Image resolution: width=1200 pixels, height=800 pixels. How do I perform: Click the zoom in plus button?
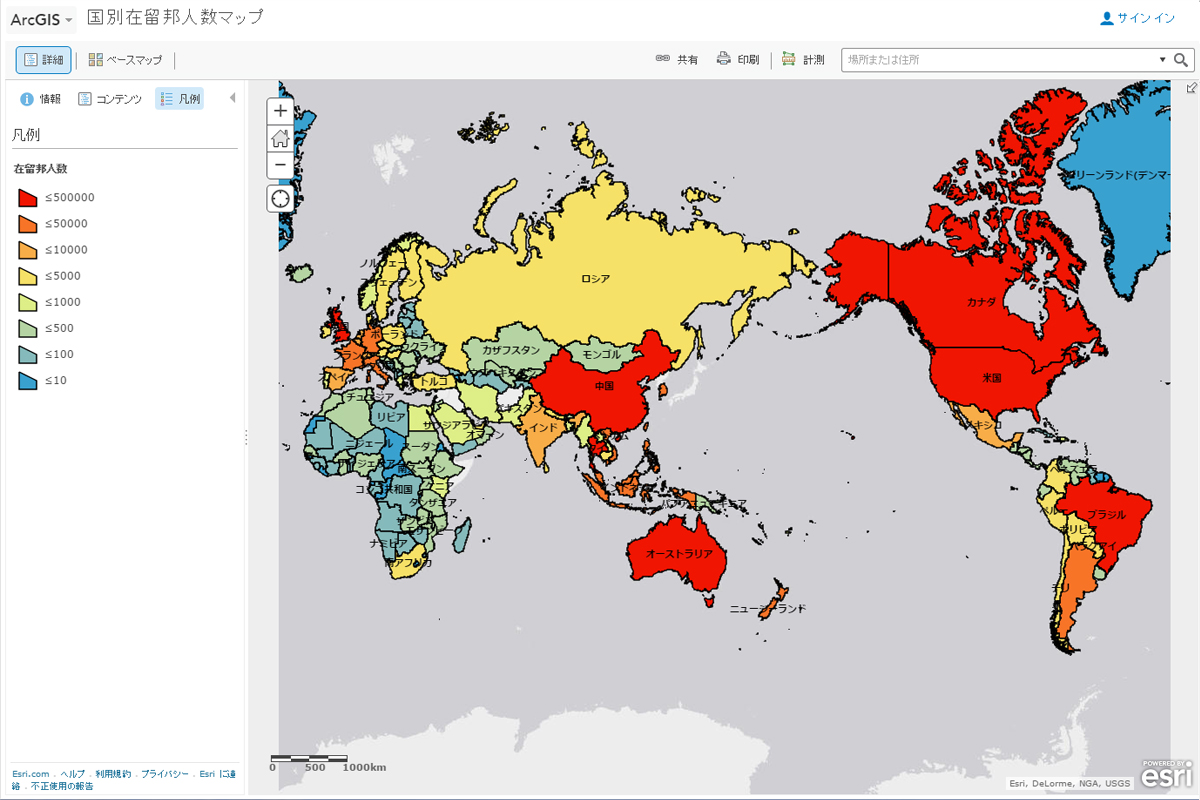pos(280,111)
